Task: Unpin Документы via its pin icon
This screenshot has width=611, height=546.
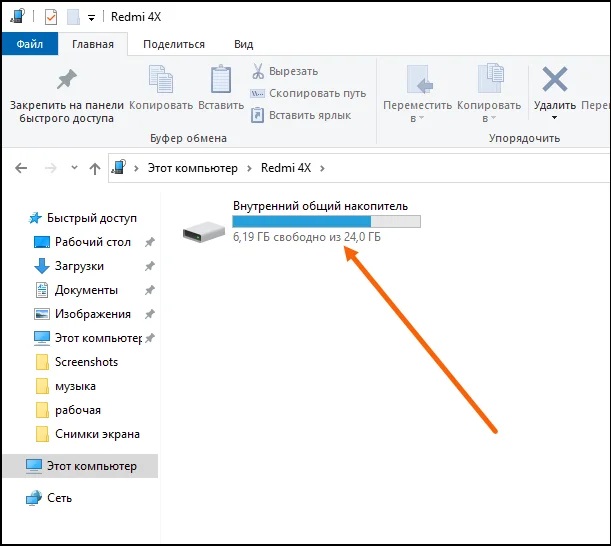Action: coord(150,290)
